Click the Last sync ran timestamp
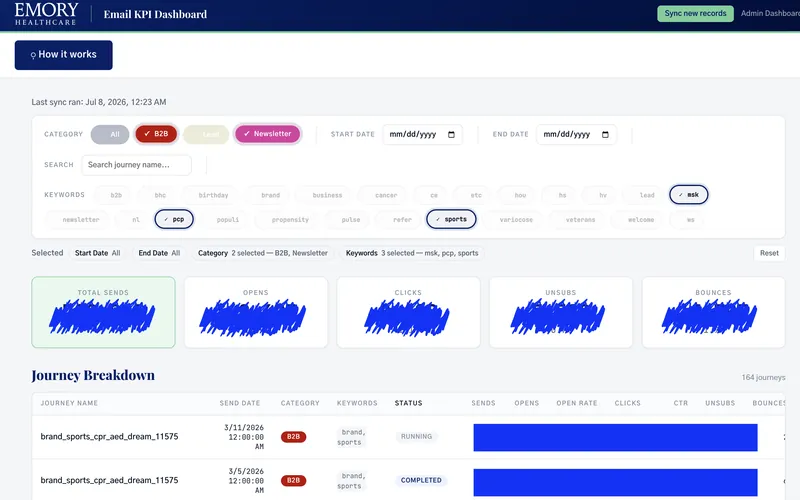The height and width of the screenshot is (500, 800). (98, 102)
